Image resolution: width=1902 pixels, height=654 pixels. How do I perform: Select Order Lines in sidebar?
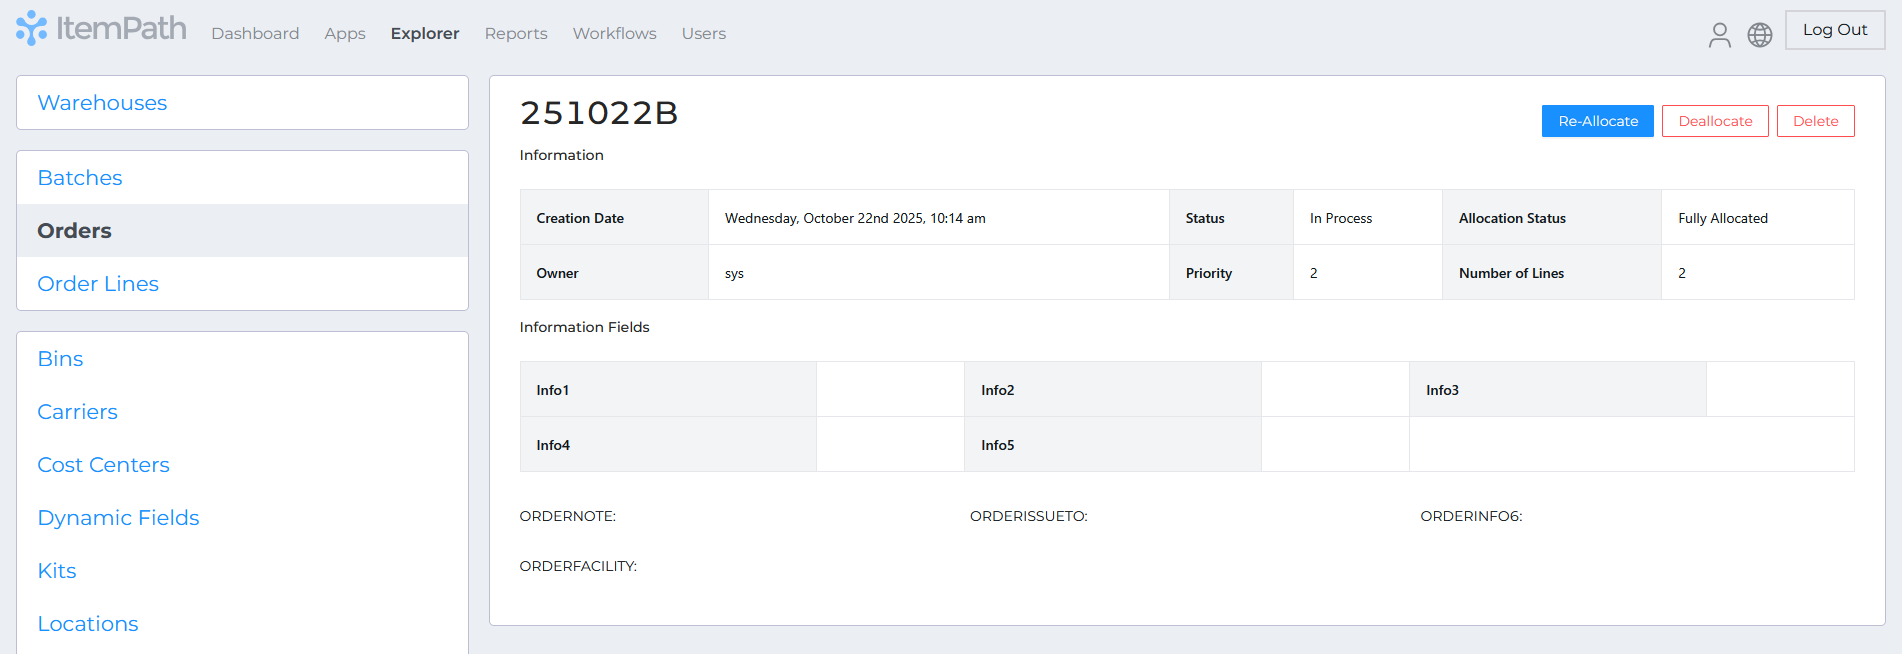[x=98, y=284]
